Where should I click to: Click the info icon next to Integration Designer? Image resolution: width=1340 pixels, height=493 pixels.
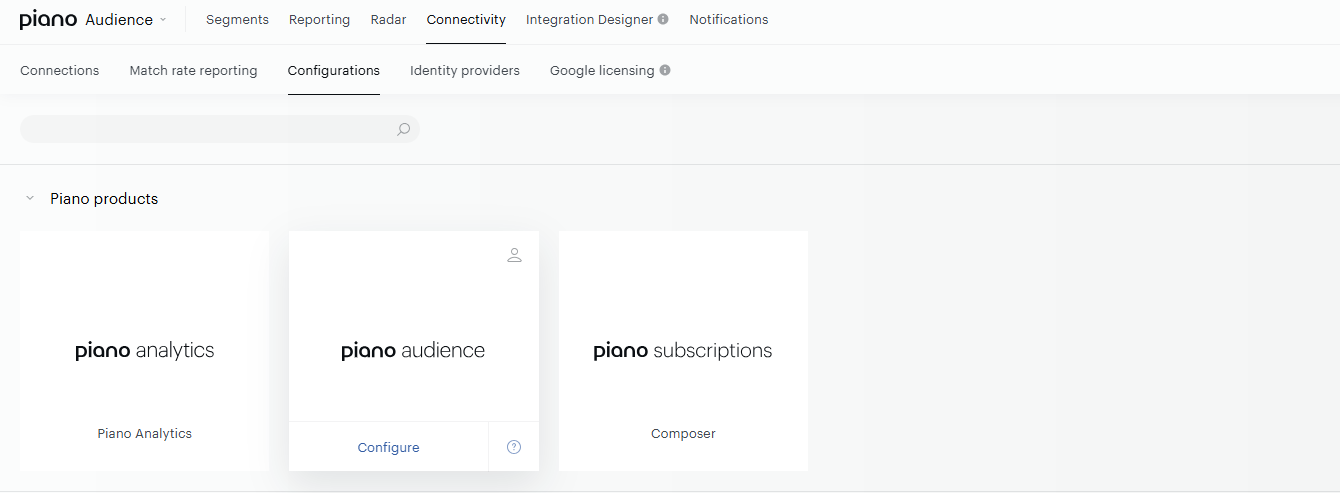pos(663,19)
